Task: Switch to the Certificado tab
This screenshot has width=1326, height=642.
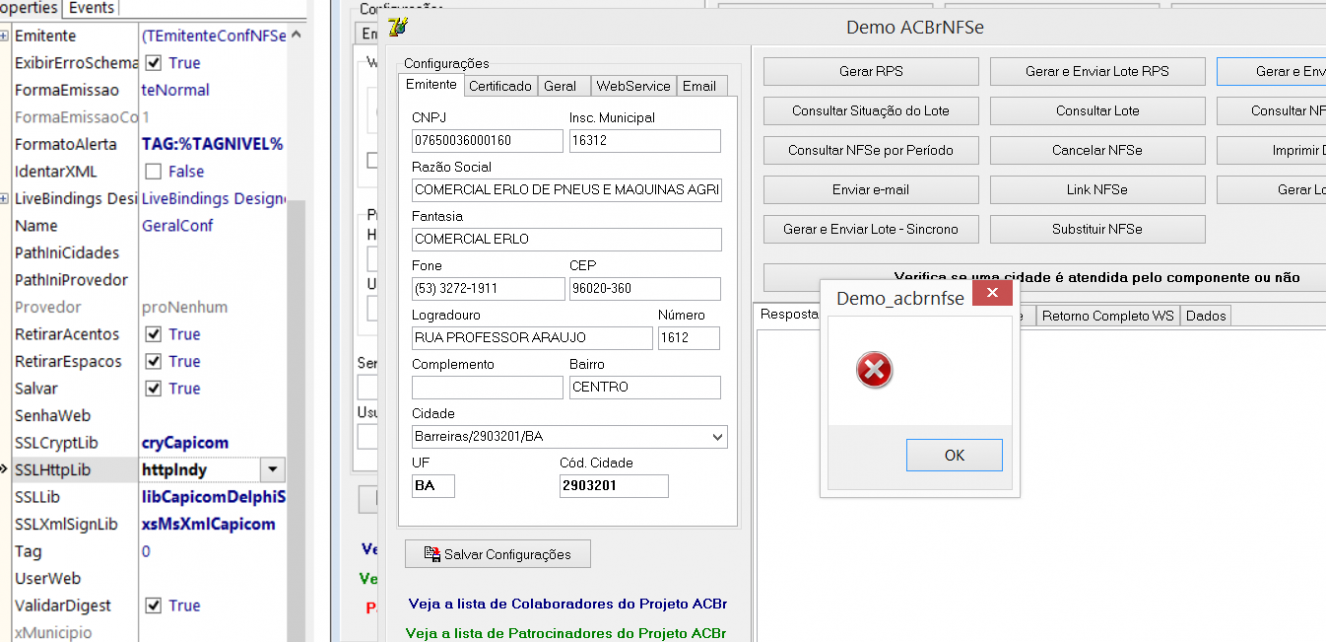Action: coord(500,86)
